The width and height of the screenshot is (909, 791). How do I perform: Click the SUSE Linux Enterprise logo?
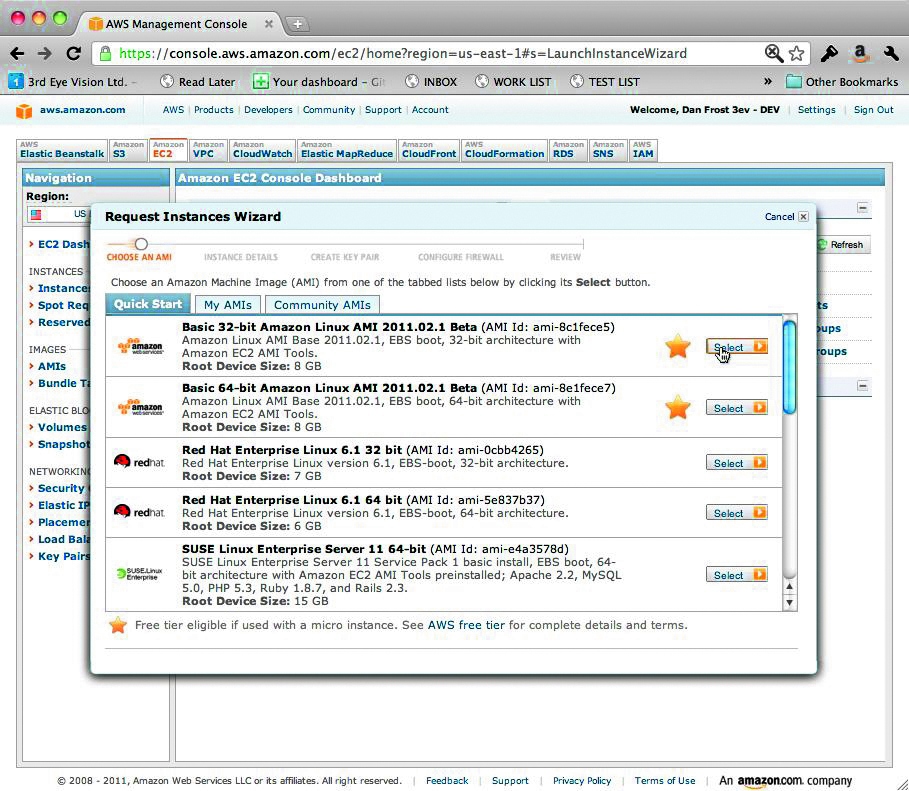click(x=140, y=574)
